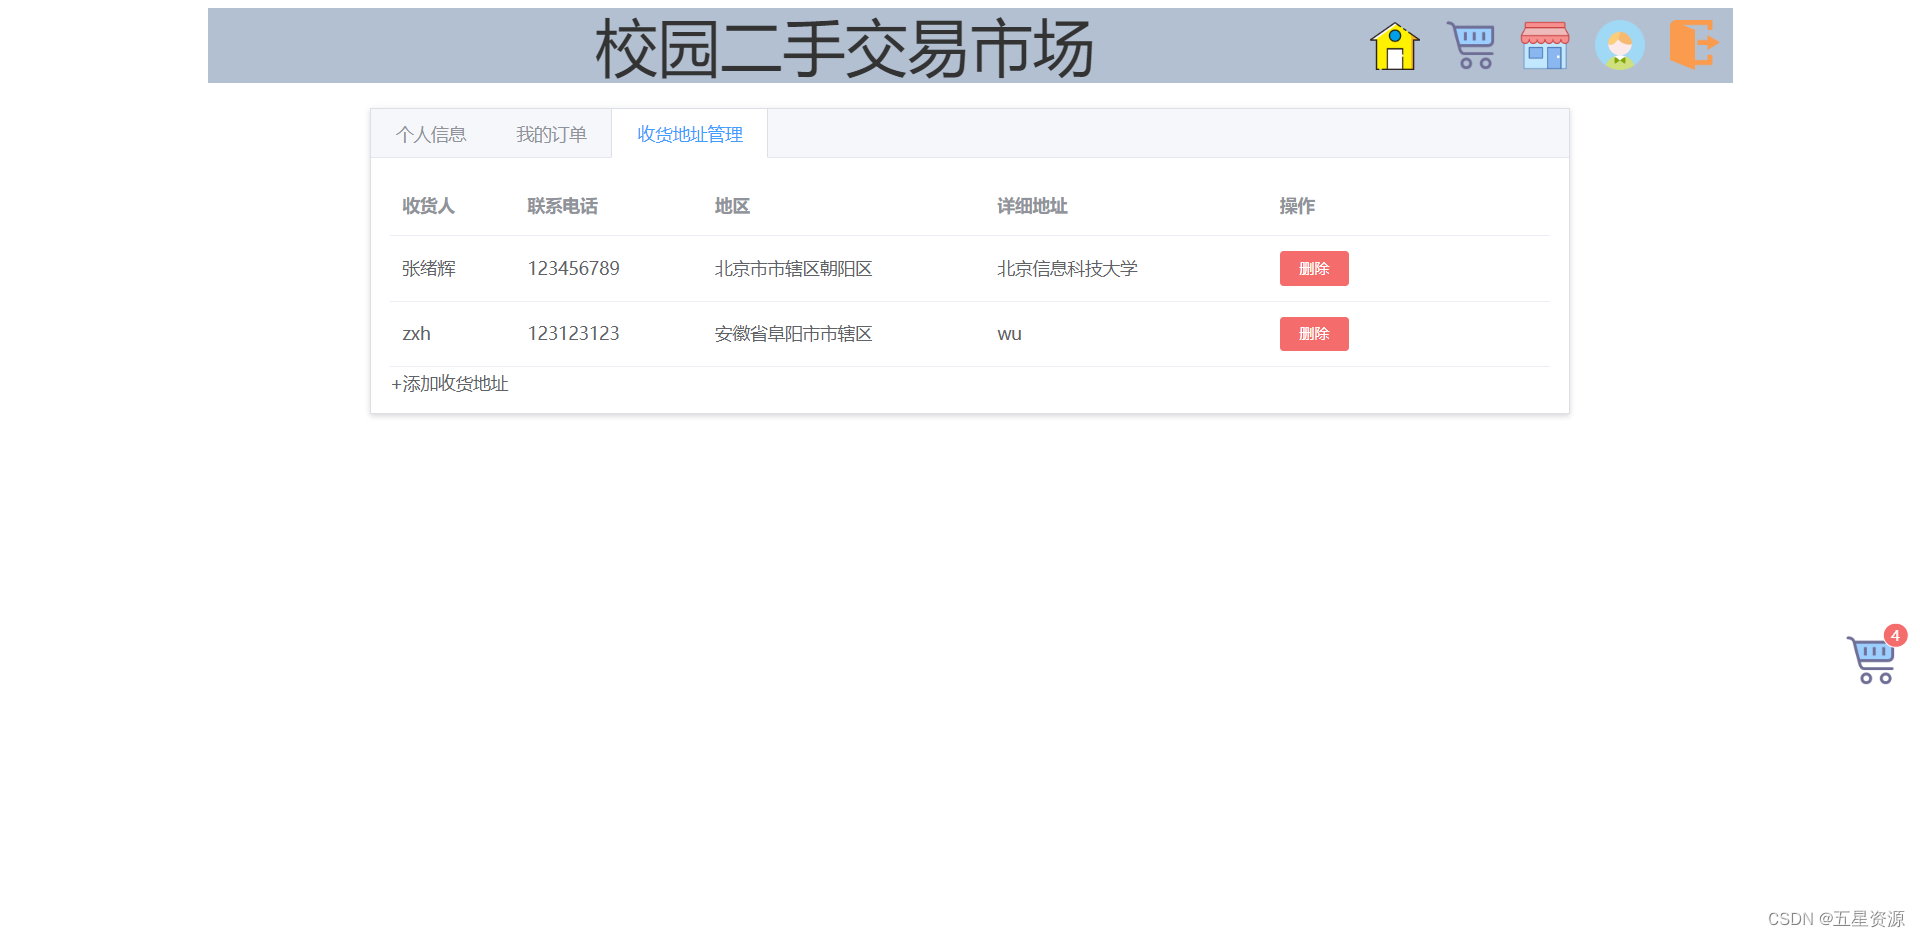Screen dimensions: 1920x937
Task: Click the shopping cart icon in the header
Action: click(1470, 45)
